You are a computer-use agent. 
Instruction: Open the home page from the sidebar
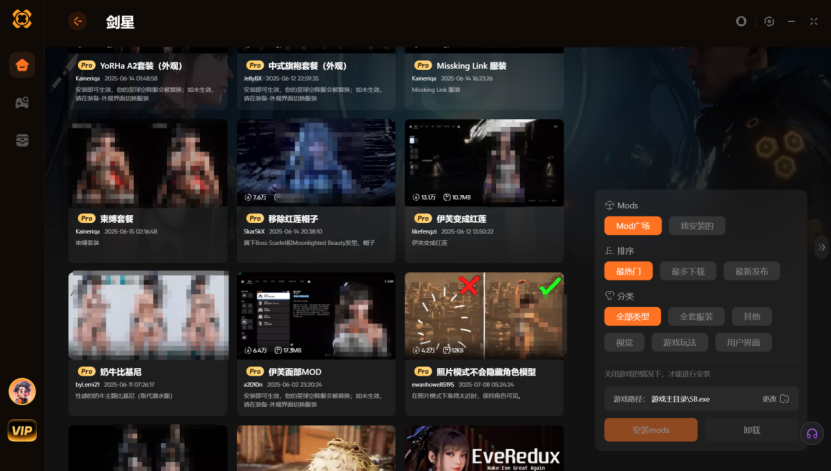pyautogui.click(x=22, y=65)
